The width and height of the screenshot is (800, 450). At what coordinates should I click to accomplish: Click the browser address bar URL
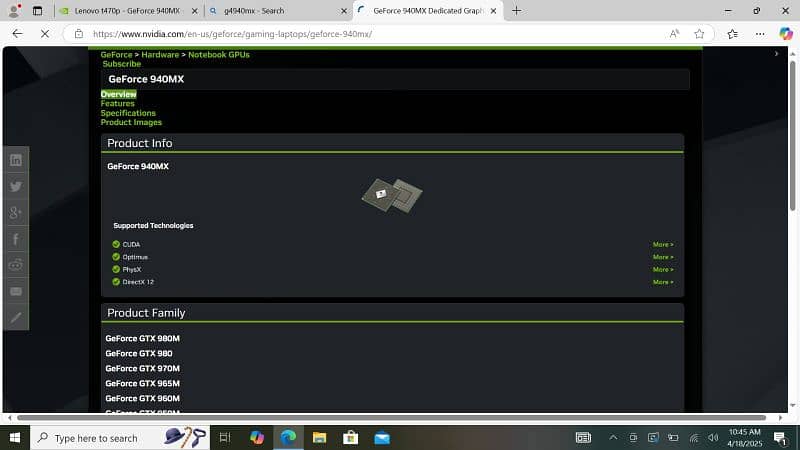pyautogui.click(x=233, y=34)
